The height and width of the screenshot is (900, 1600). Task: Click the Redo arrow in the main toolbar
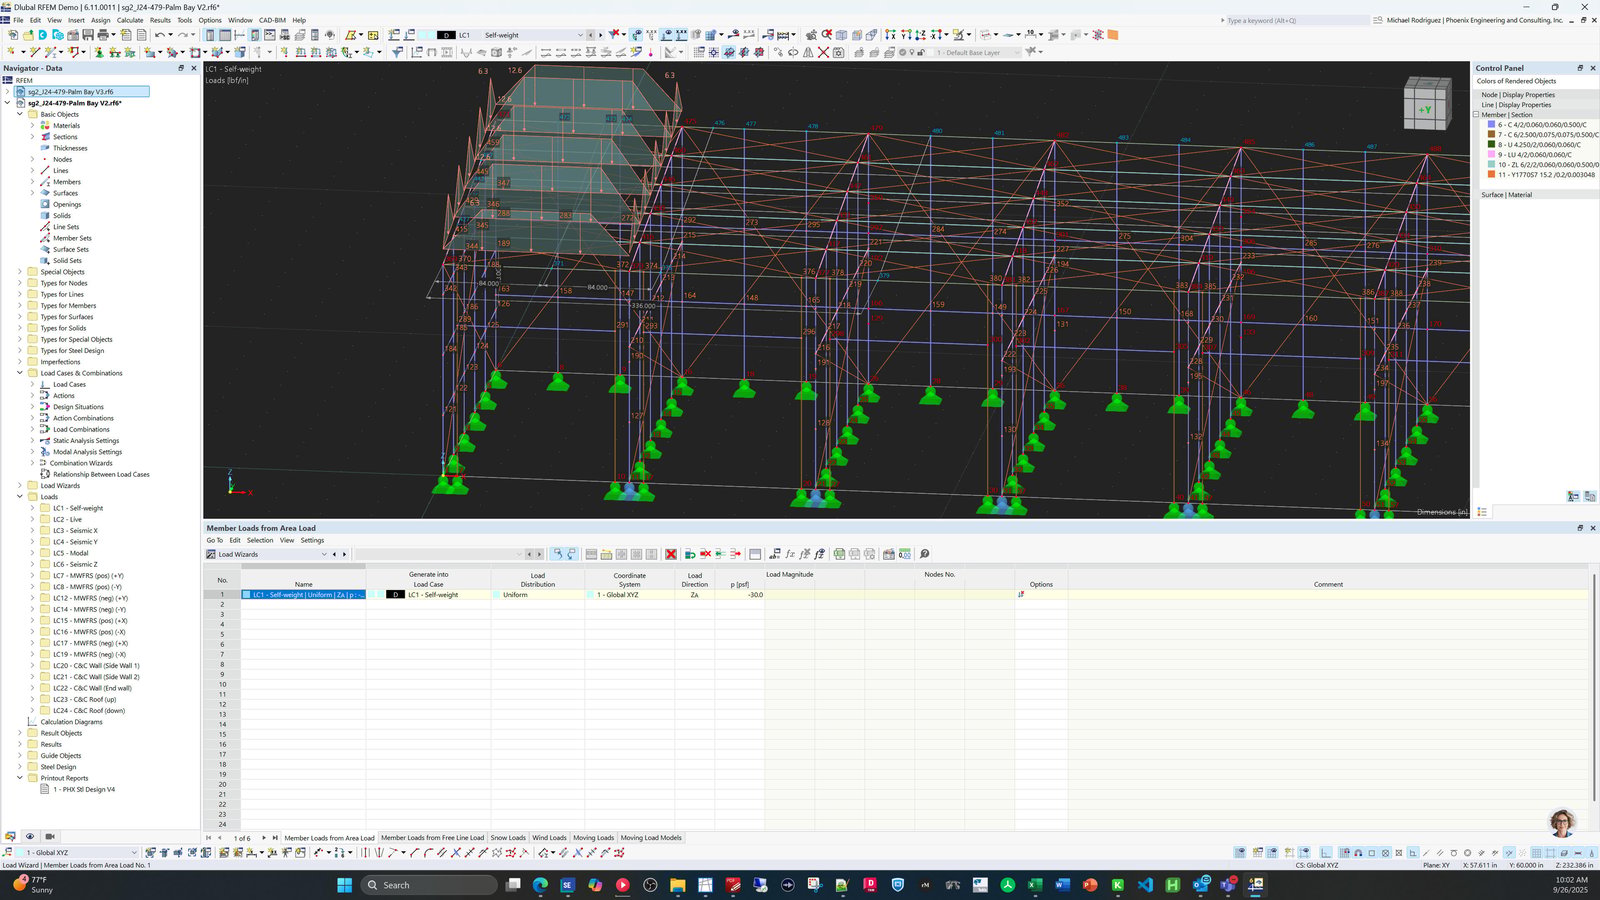coord(183,35)
